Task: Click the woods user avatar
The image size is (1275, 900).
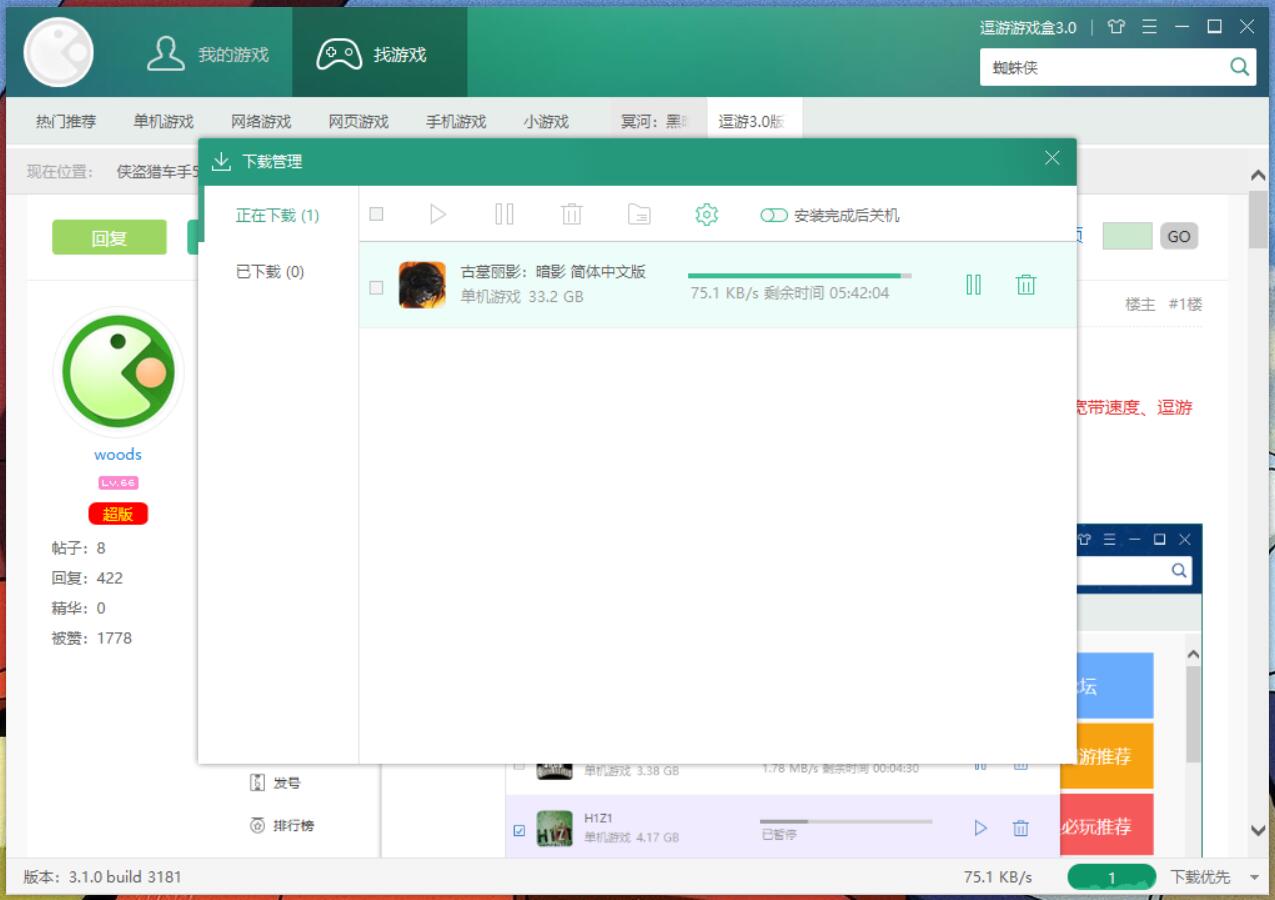Action: pos(118,372)
